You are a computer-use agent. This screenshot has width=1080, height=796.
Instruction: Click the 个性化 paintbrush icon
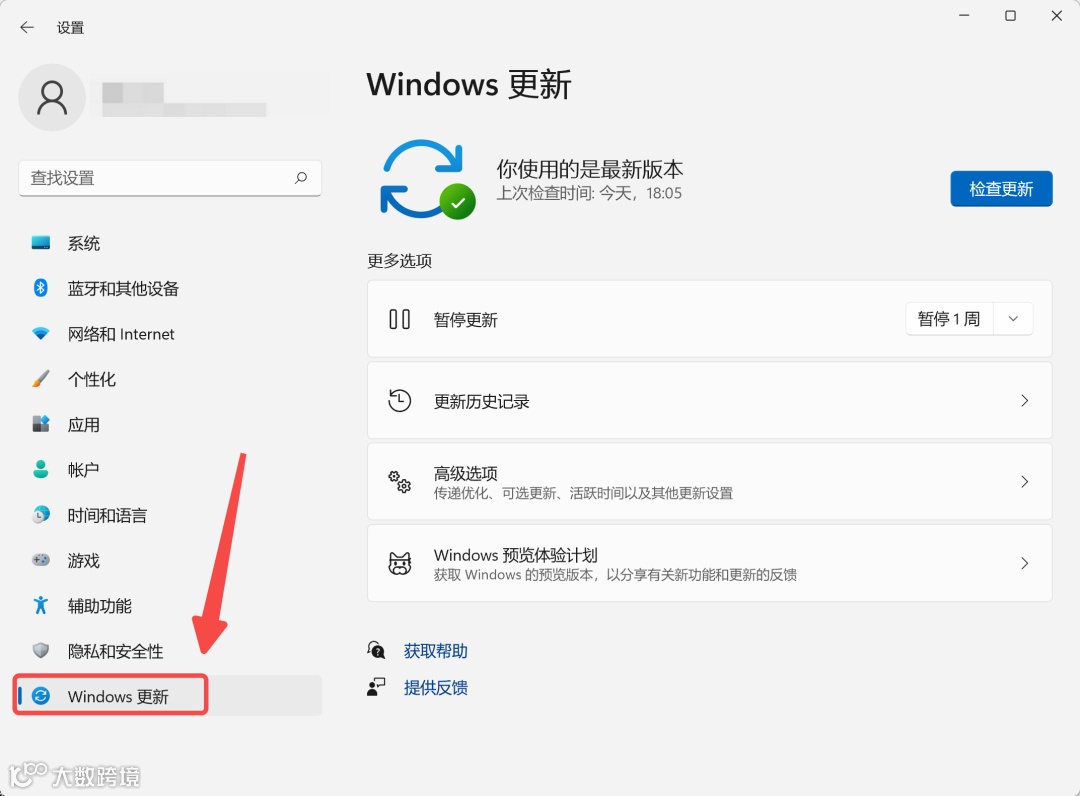click(x=41, y=379)
